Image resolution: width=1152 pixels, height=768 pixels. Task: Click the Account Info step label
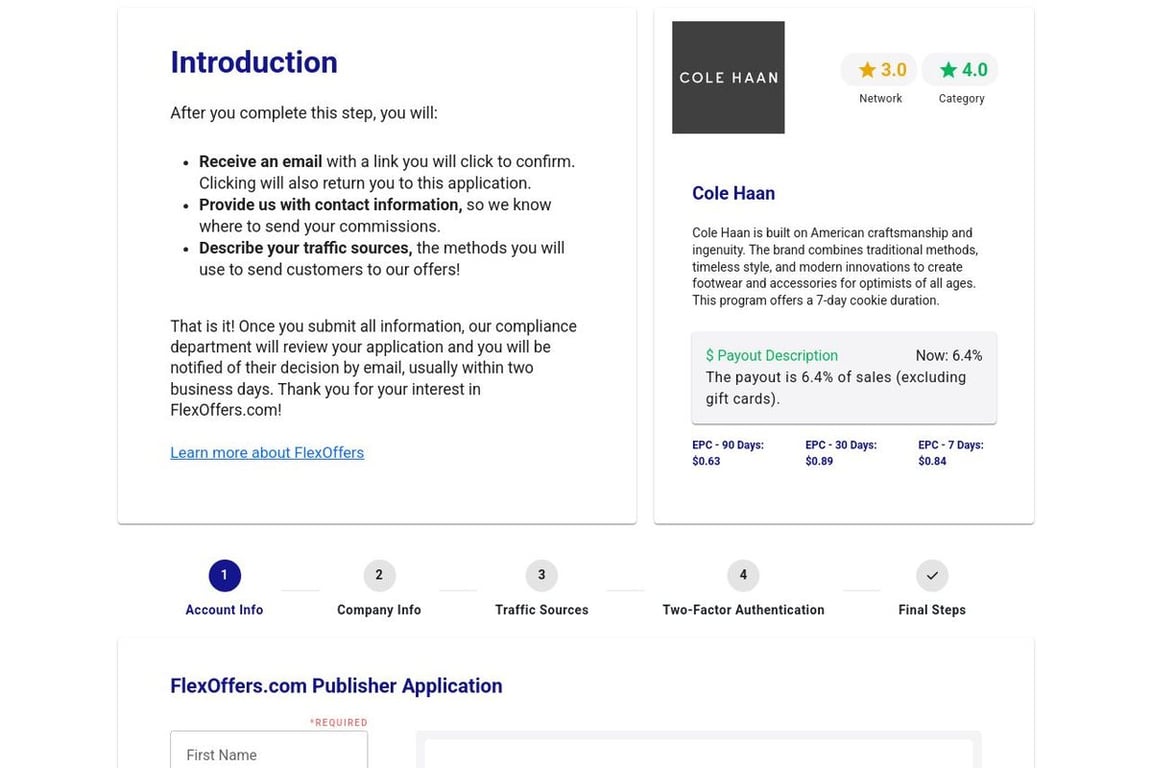pos(224,610)
